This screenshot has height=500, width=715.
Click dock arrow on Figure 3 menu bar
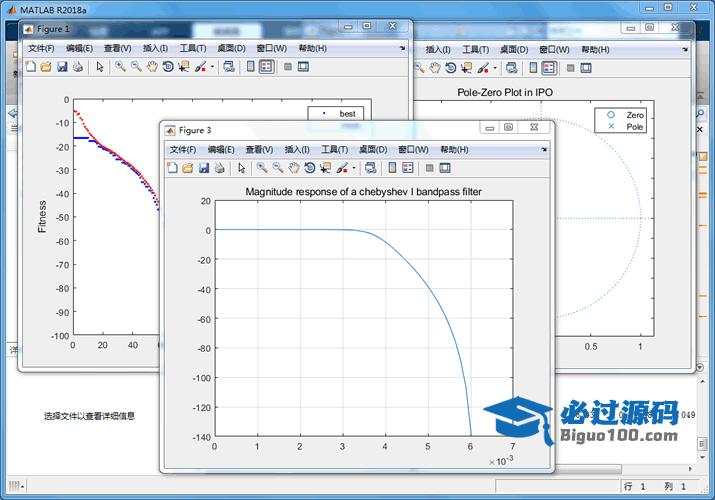[x=544, y=149]
